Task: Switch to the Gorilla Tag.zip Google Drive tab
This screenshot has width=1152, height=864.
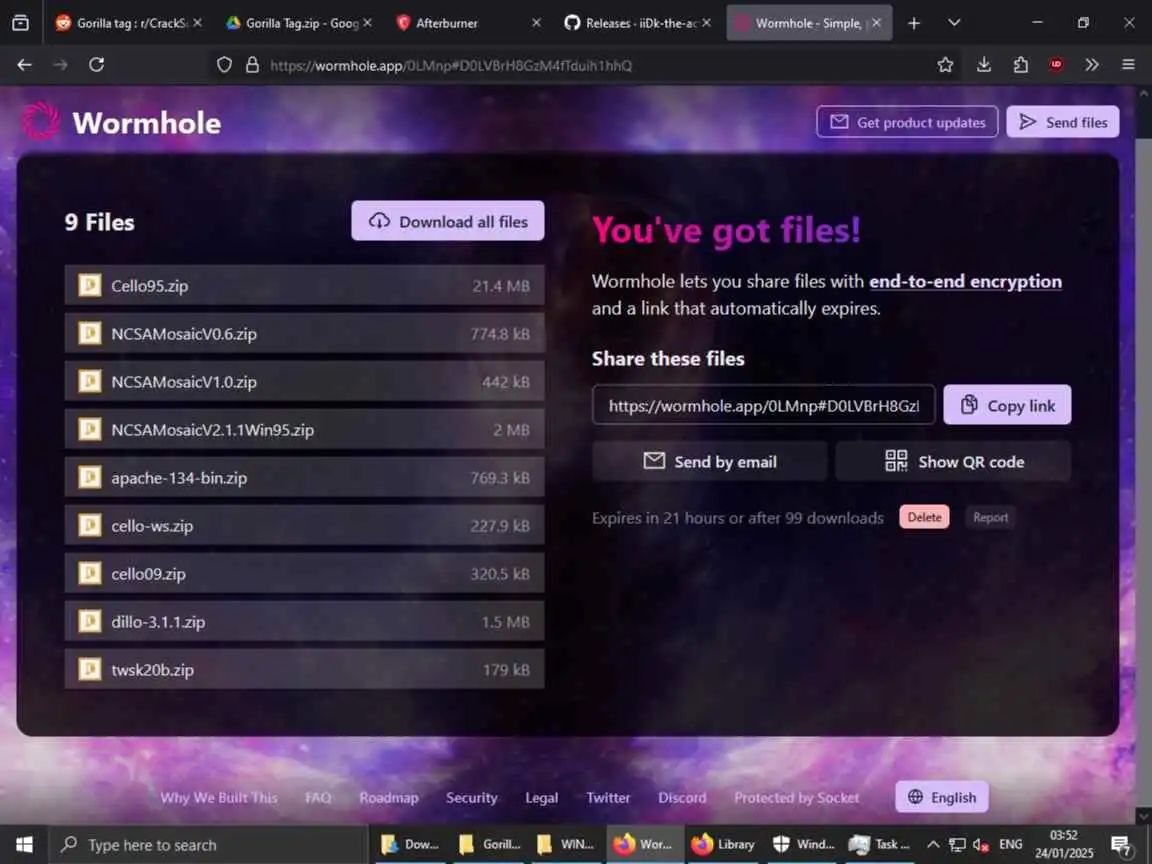Action: click(x=299, y=23)
